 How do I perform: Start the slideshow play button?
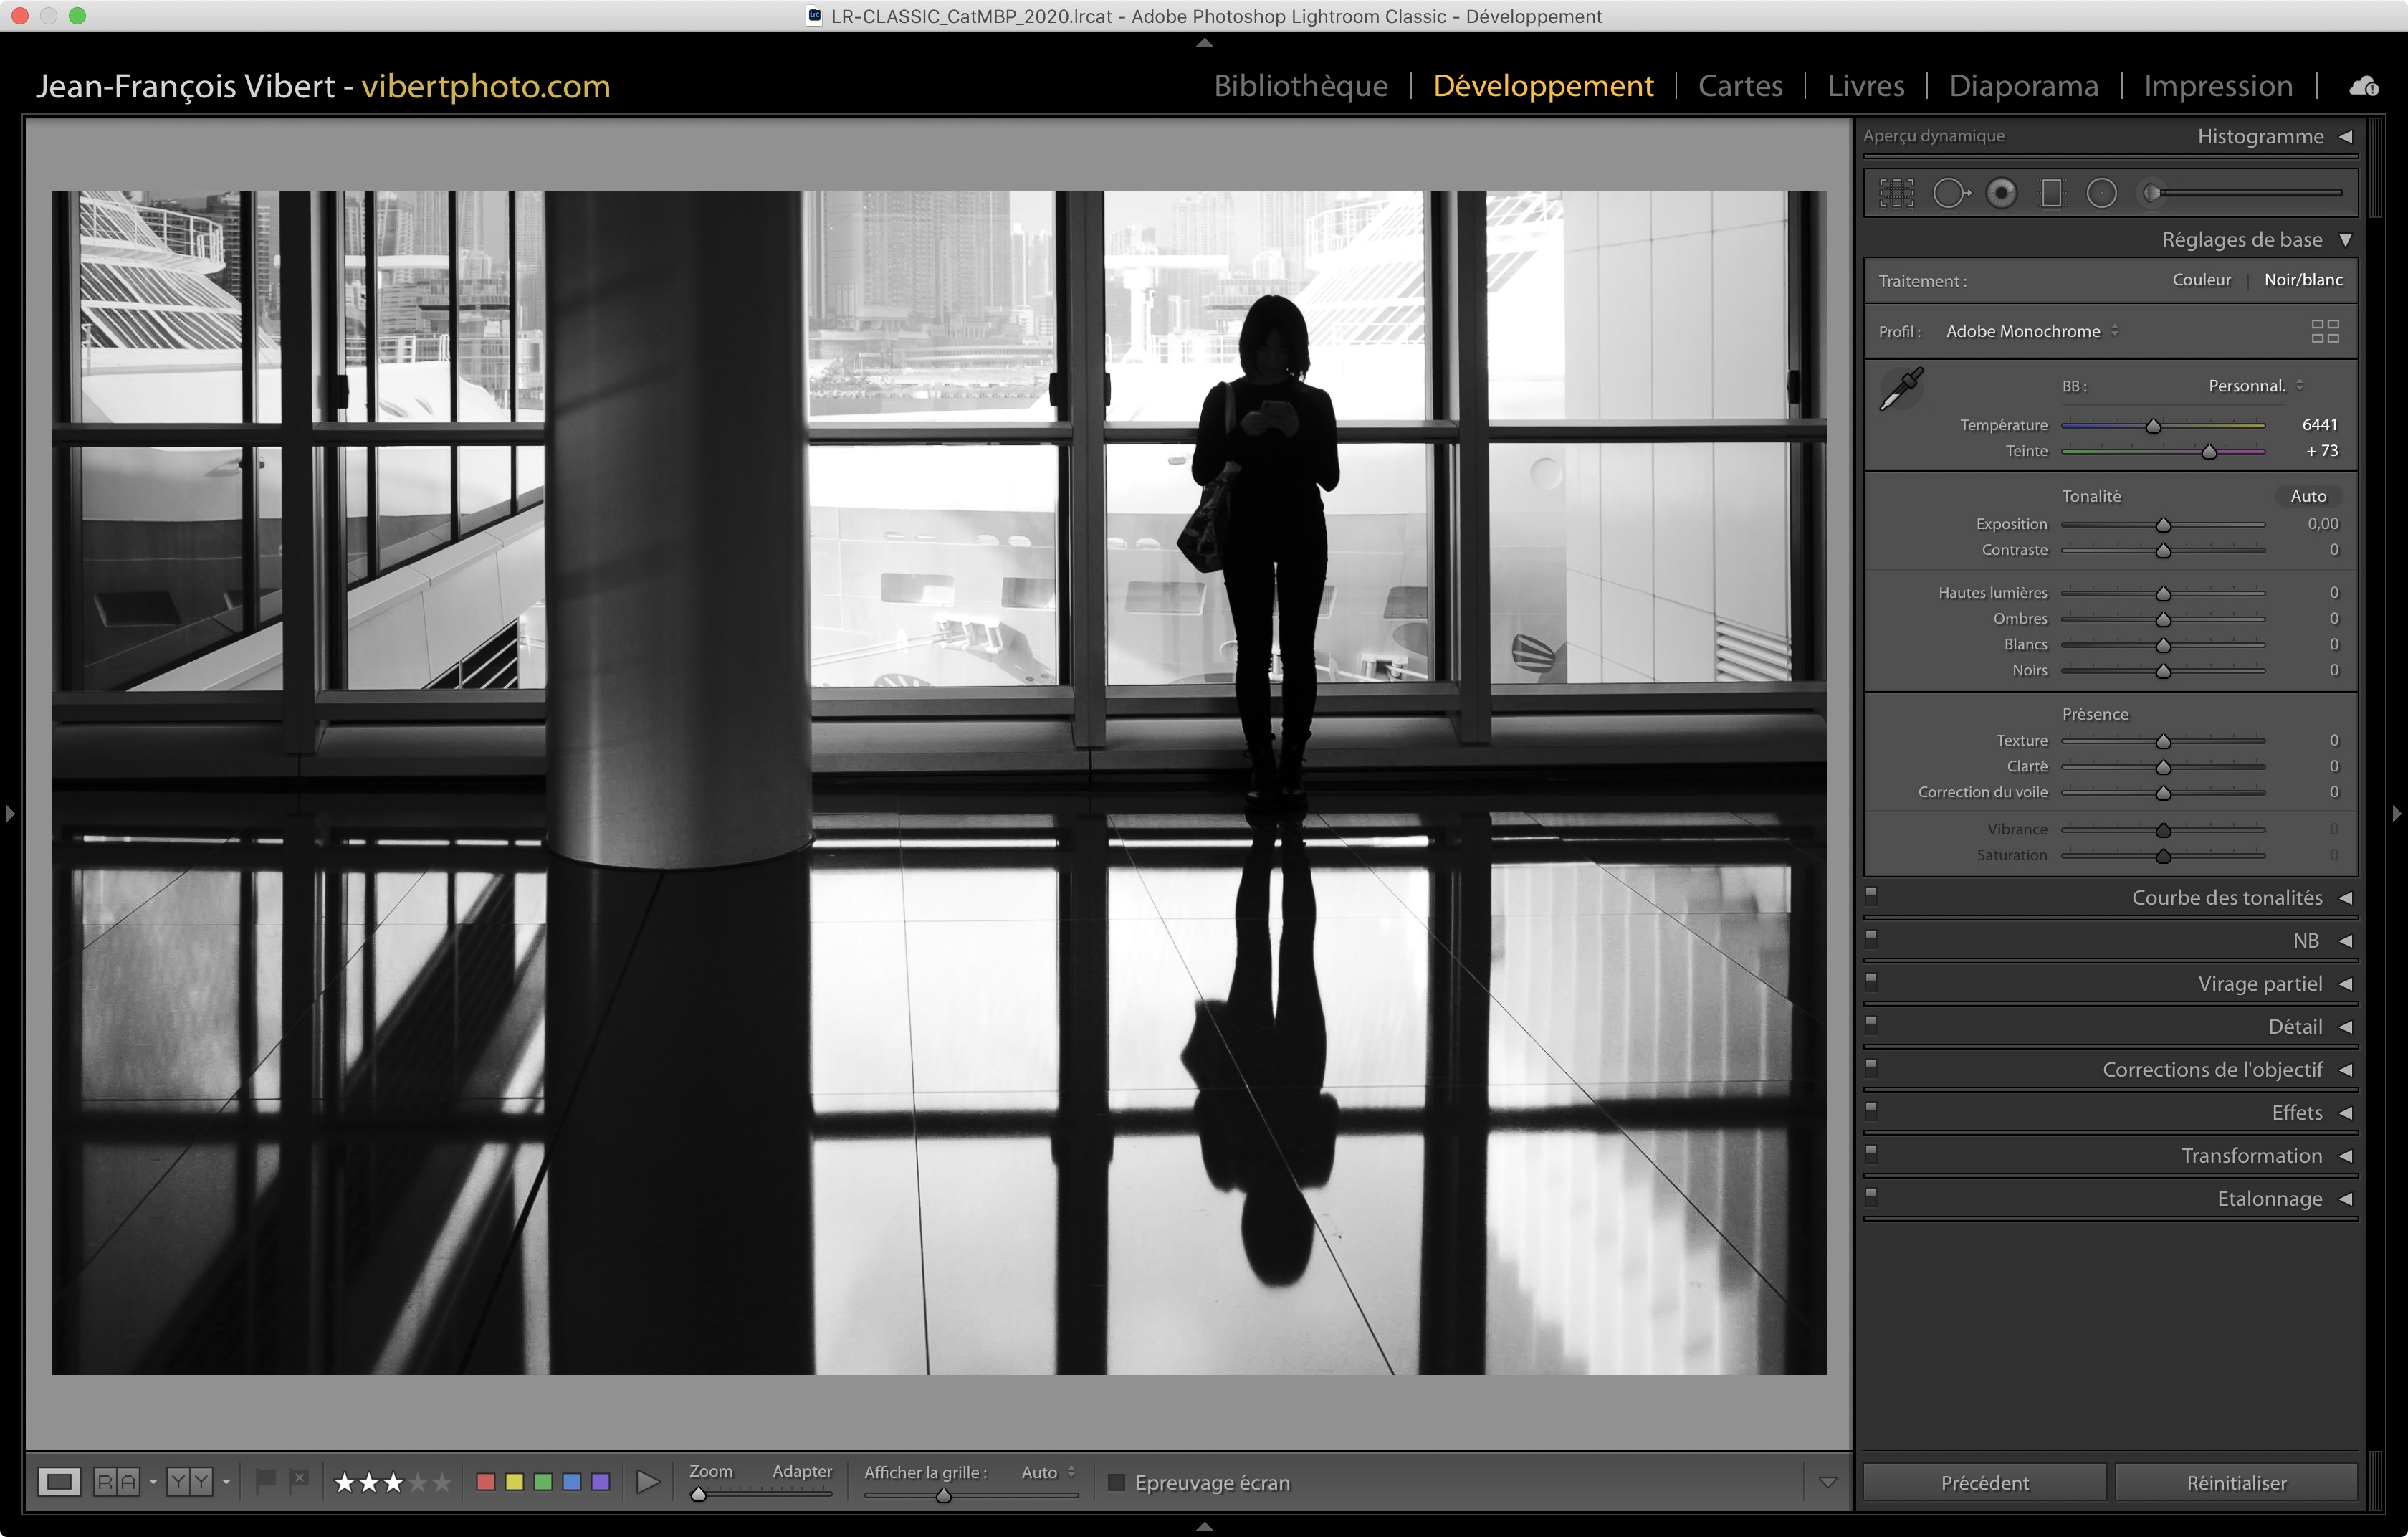coord(648,1482)
